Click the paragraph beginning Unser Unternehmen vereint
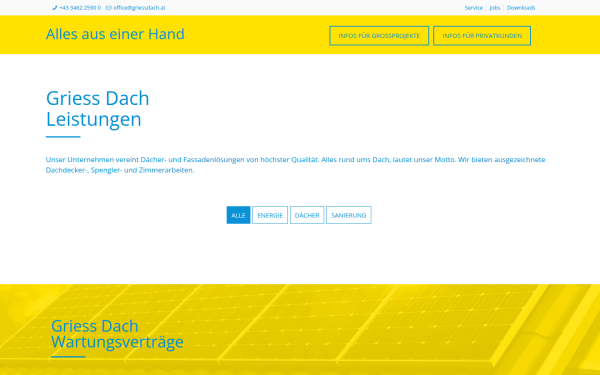This screenshot has height=375, width=600. pyautogui.click(x=295, y=165)
